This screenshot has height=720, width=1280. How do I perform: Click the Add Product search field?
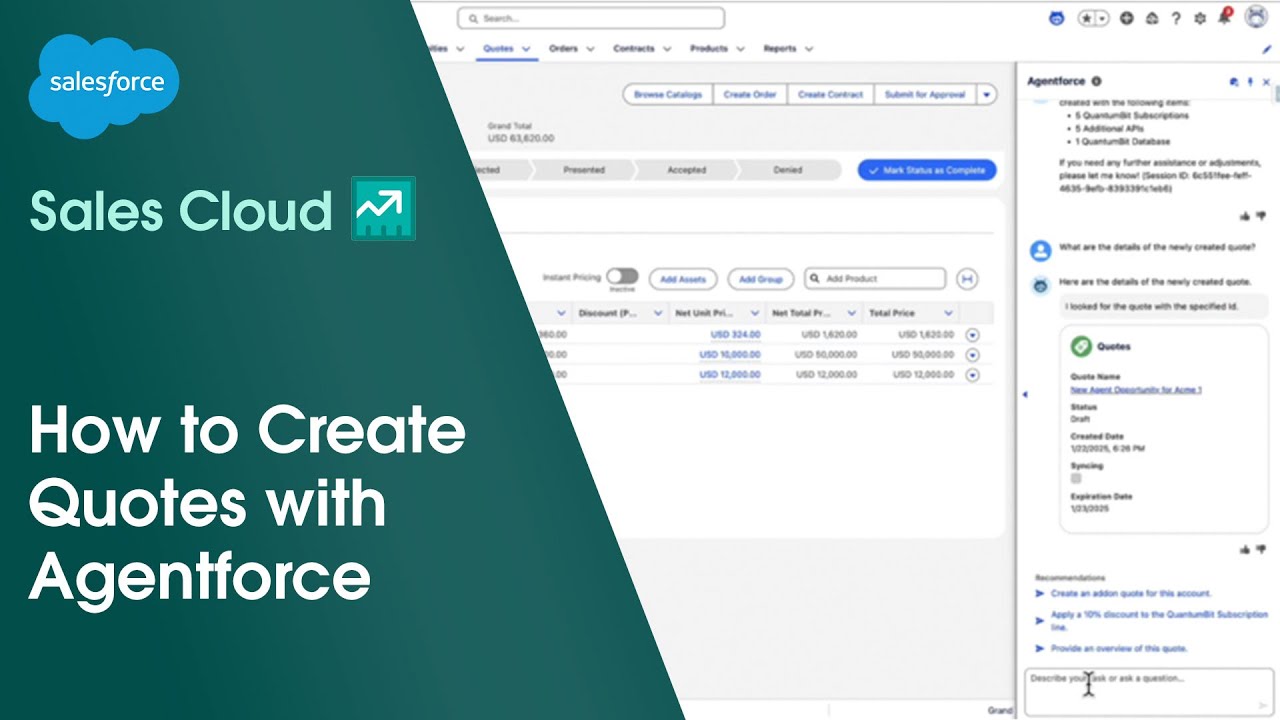tap(875, 279)
